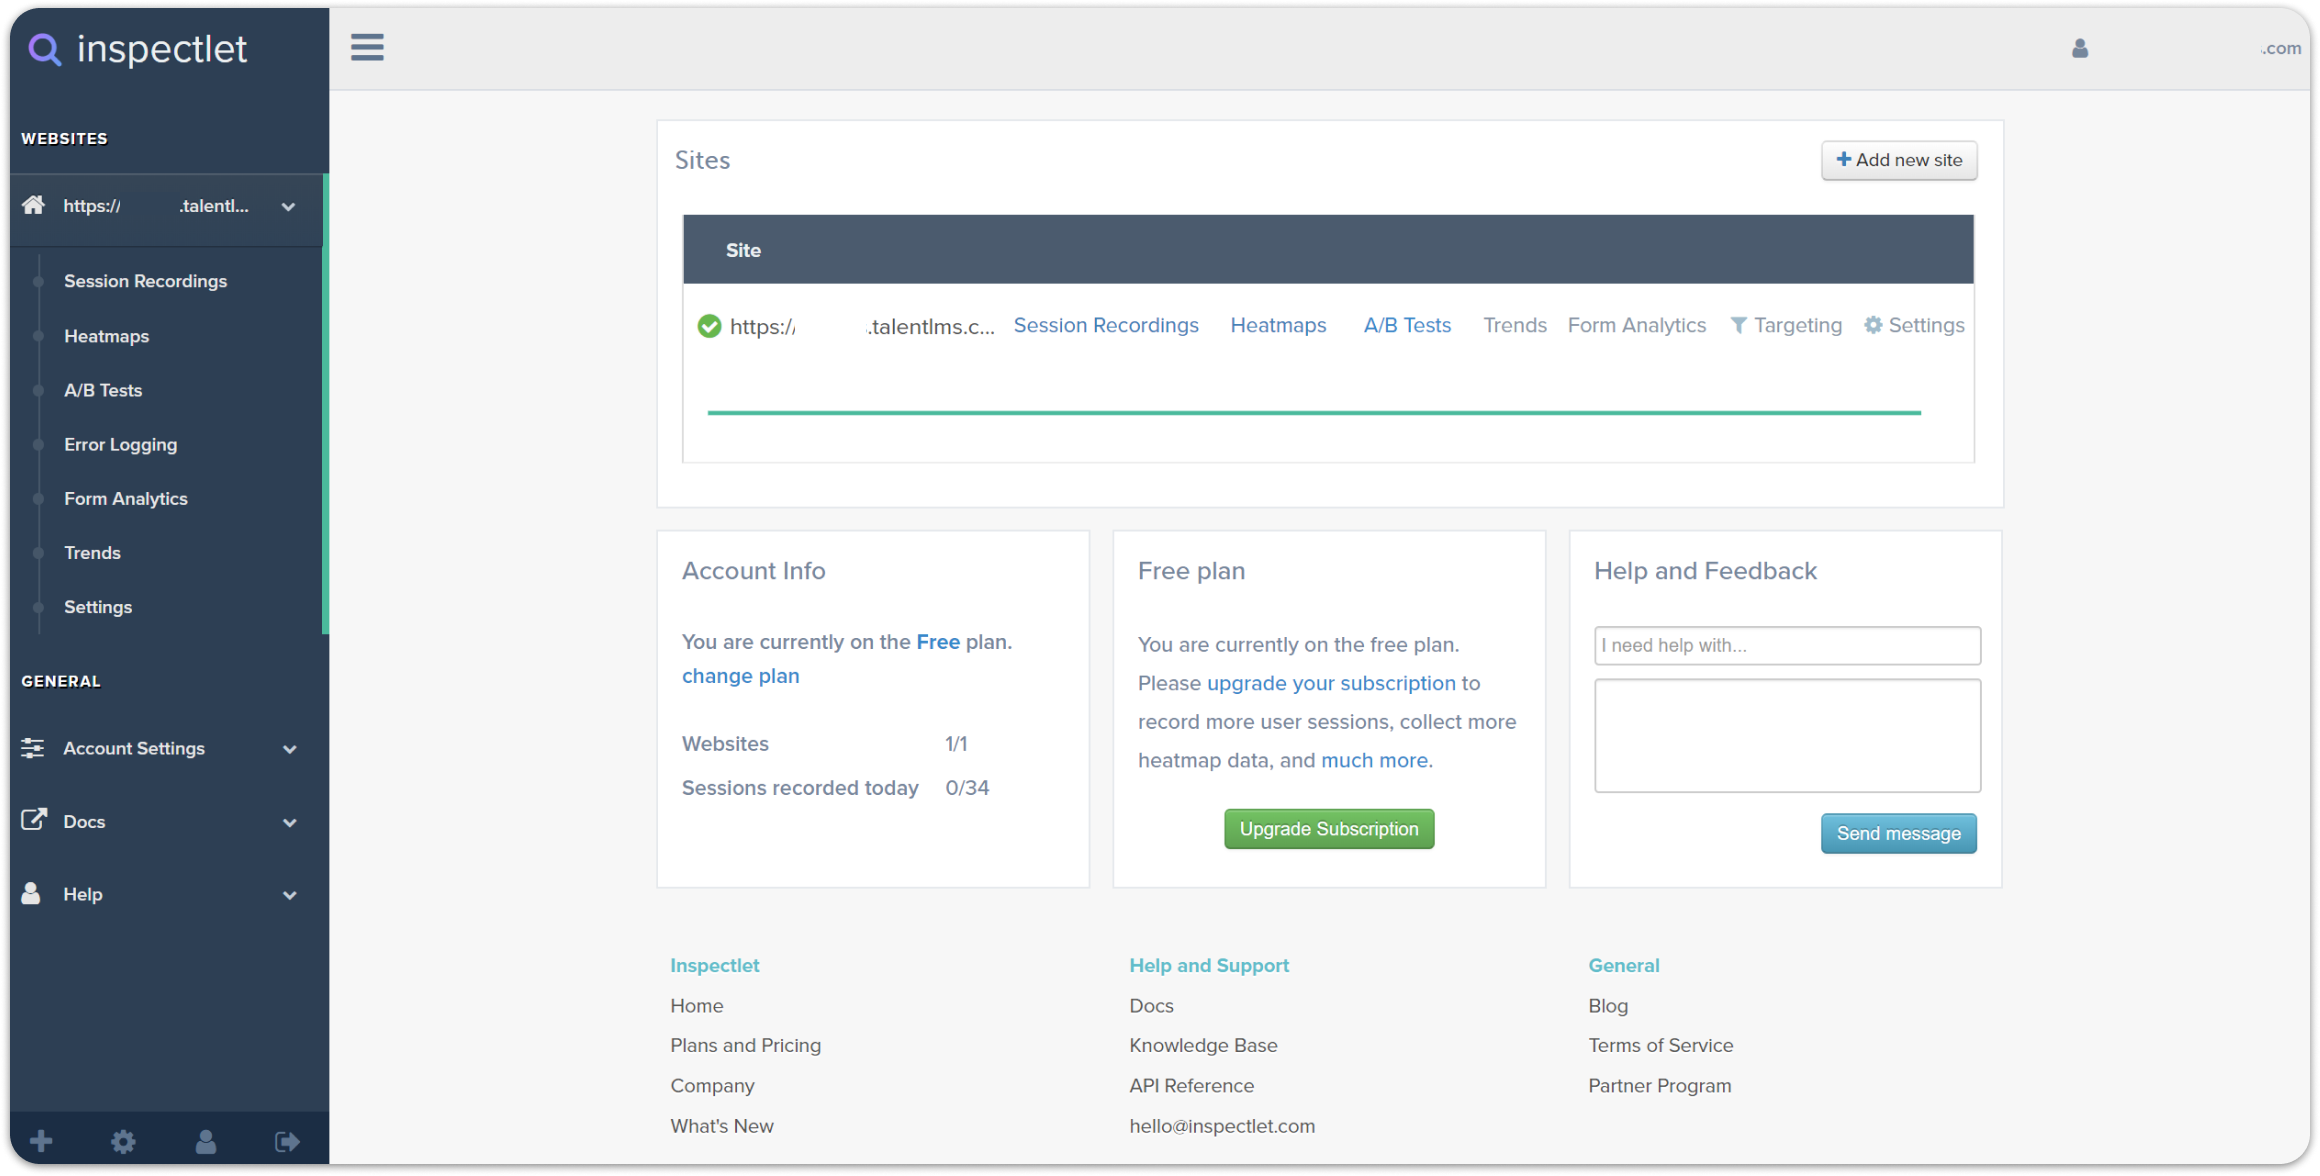
Task: Click the site URL in the Sites table
Action: [x=862, y=327]
